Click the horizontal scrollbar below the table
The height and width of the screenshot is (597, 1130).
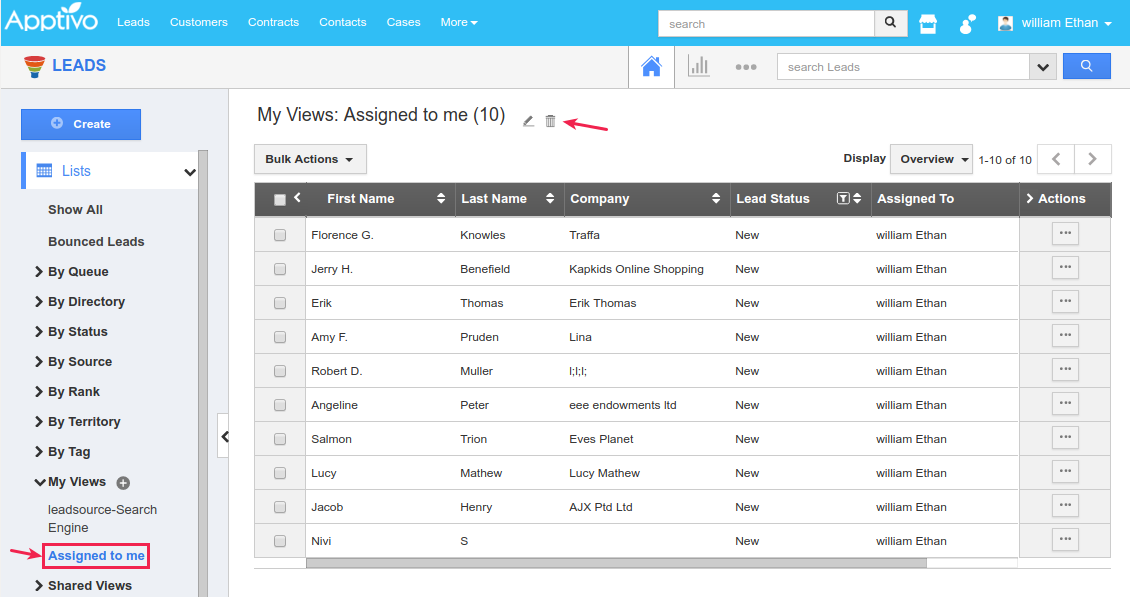click(615, 563)
